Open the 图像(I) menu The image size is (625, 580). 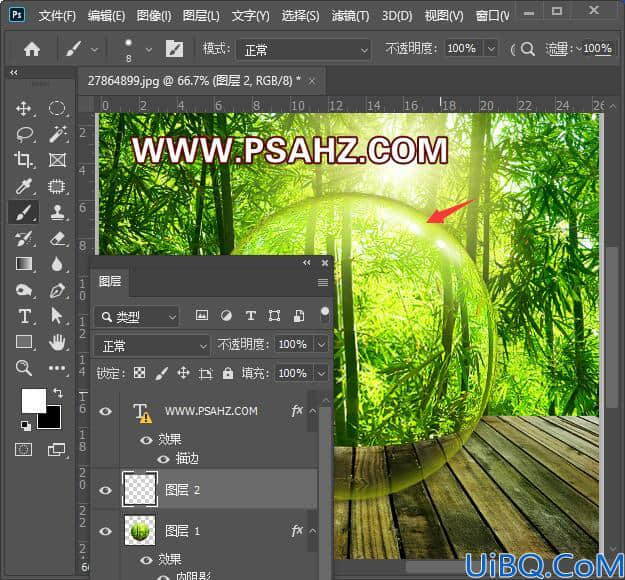point(154,16)
